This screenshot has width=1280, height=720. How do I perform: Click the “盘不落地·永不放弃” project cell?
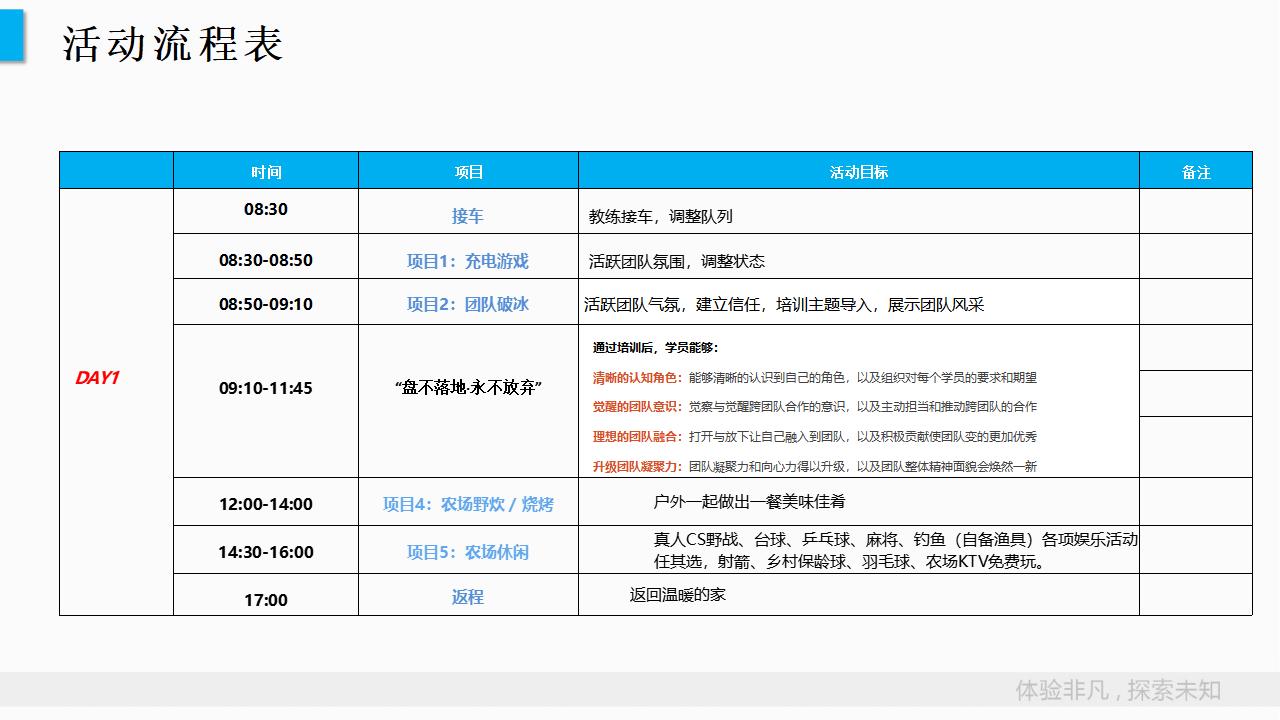pyautogui.click(x=468, y=387)
